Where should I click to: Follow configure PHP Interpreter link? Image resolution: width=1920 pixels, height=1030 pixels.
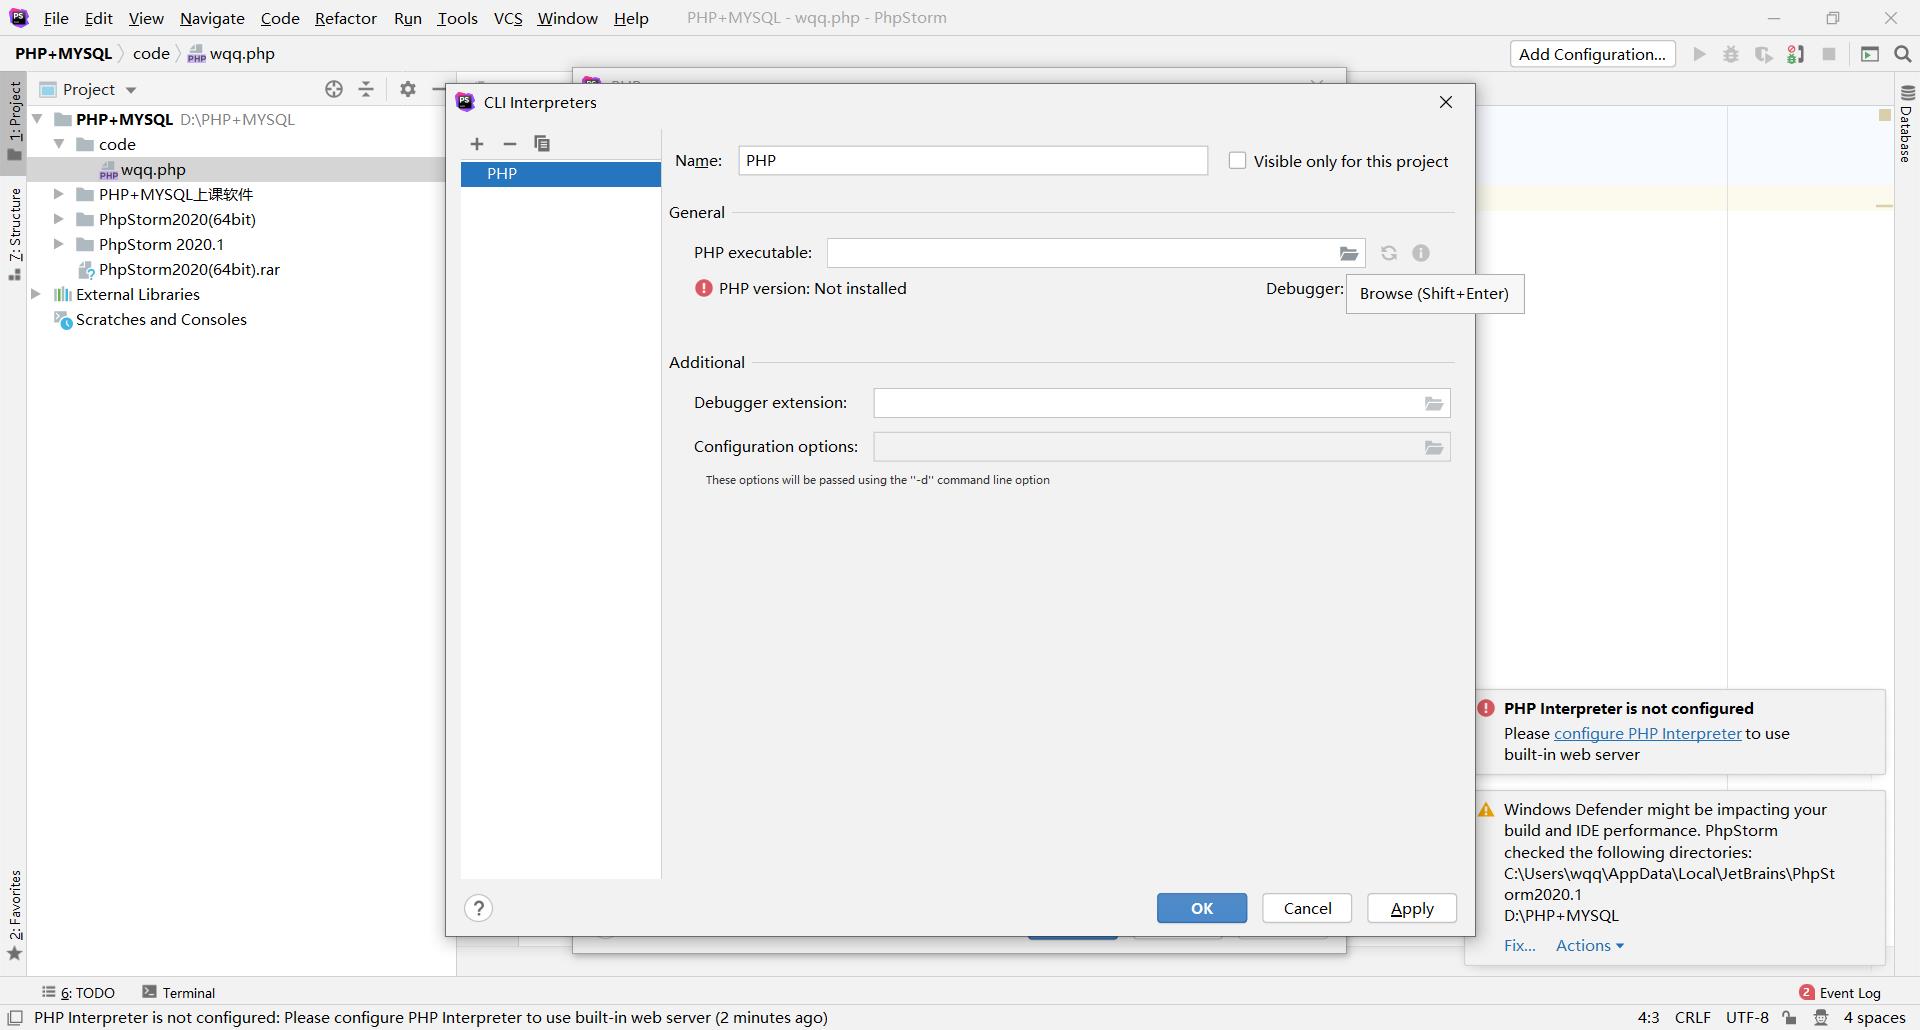(x=1647, y=733)
